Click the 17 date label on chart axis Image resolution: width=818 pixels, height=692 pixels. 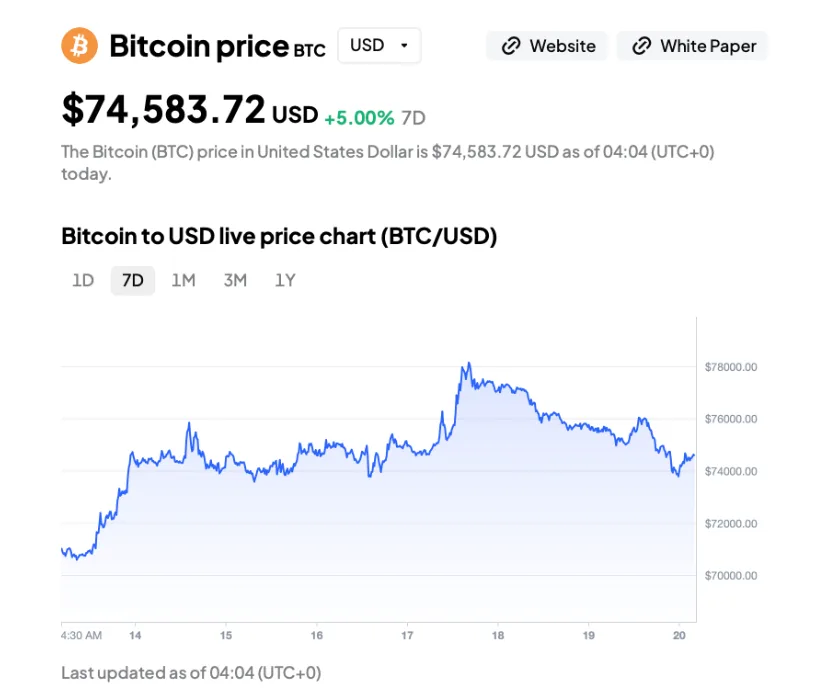[x=407, y=635]
